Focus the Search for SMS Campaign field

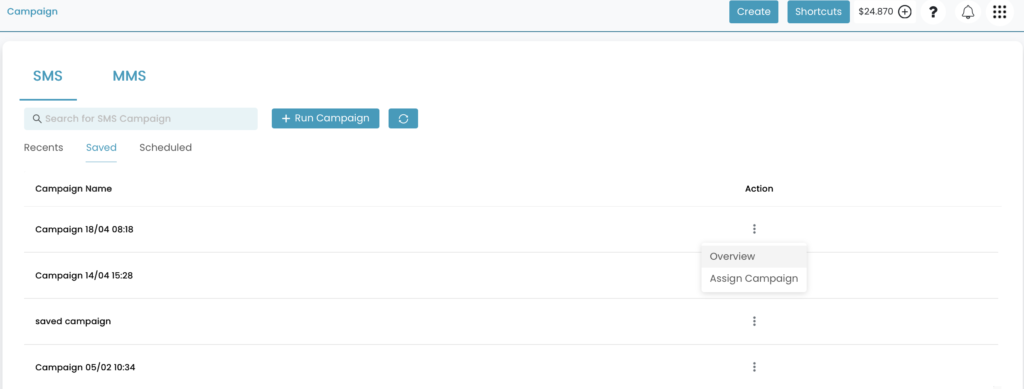[x=141, y=119]
